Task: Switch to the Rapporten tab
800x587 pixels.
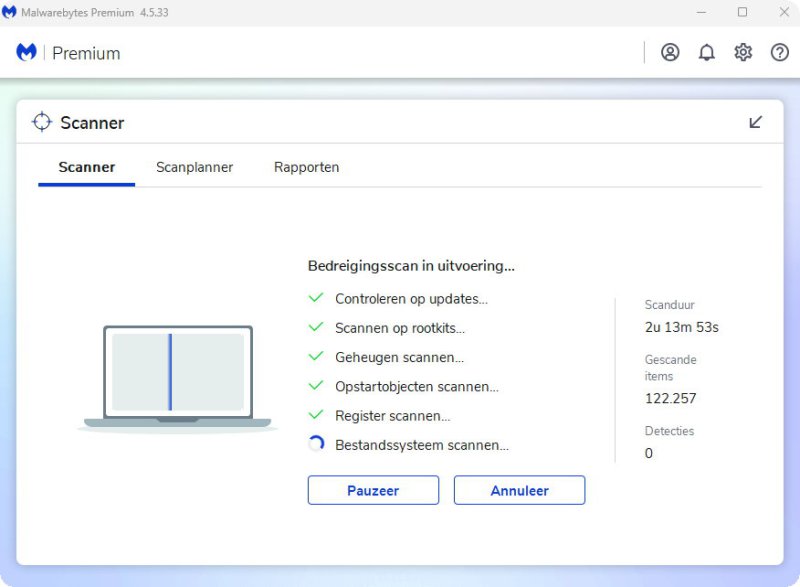Action: click(x=306, y=167)
